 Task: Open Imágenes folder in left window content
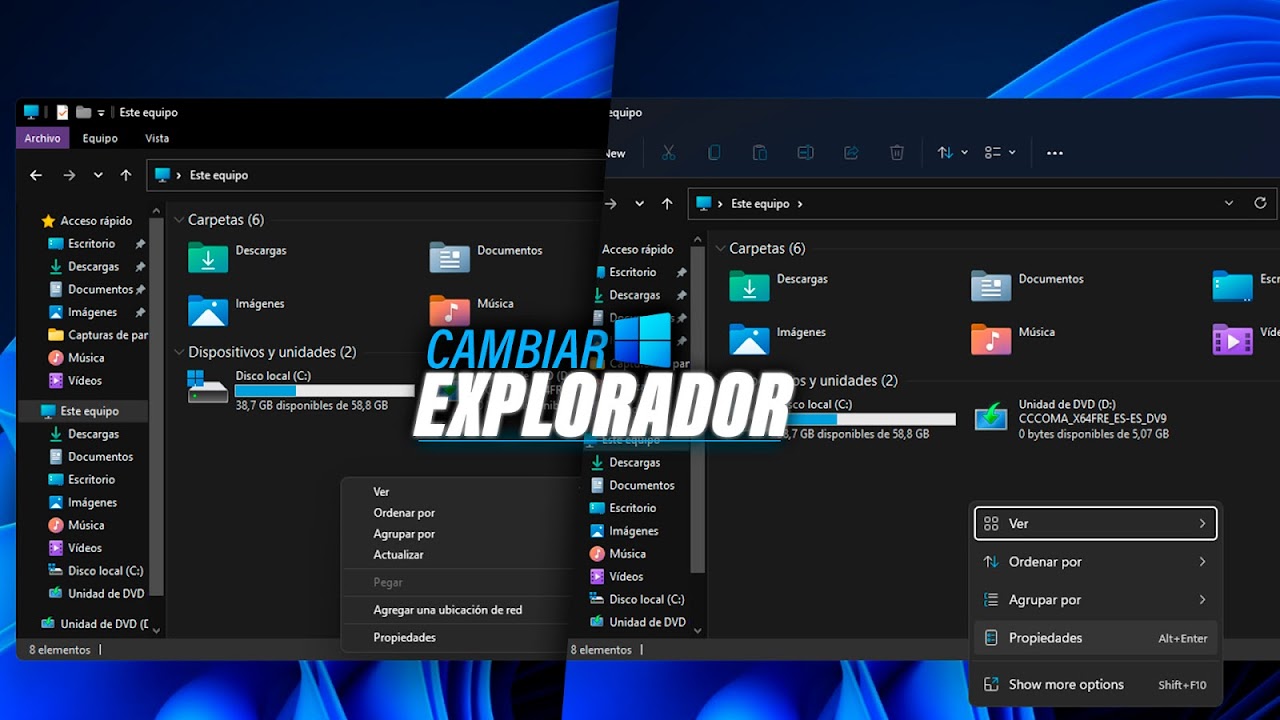pyautogui.click(x=237, y=309)
